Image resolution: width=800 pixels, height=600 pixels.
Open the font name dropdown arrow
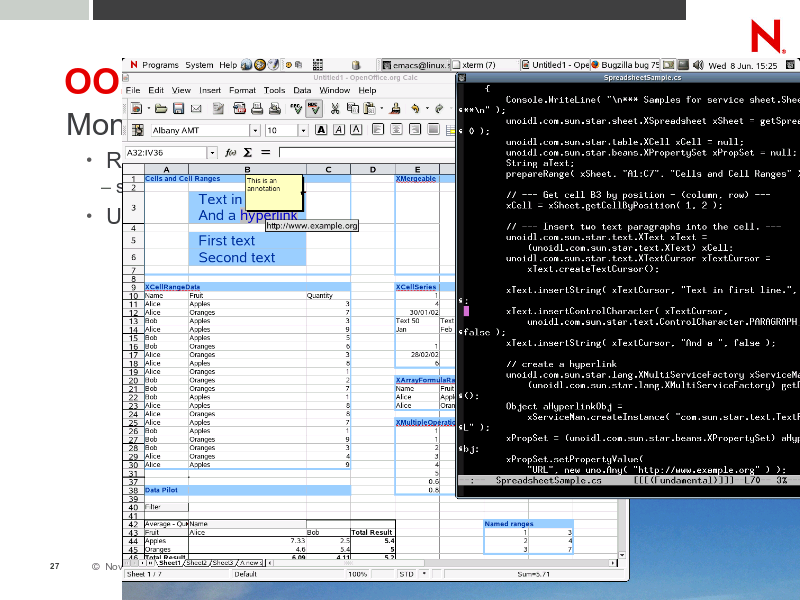coord(255,130)
